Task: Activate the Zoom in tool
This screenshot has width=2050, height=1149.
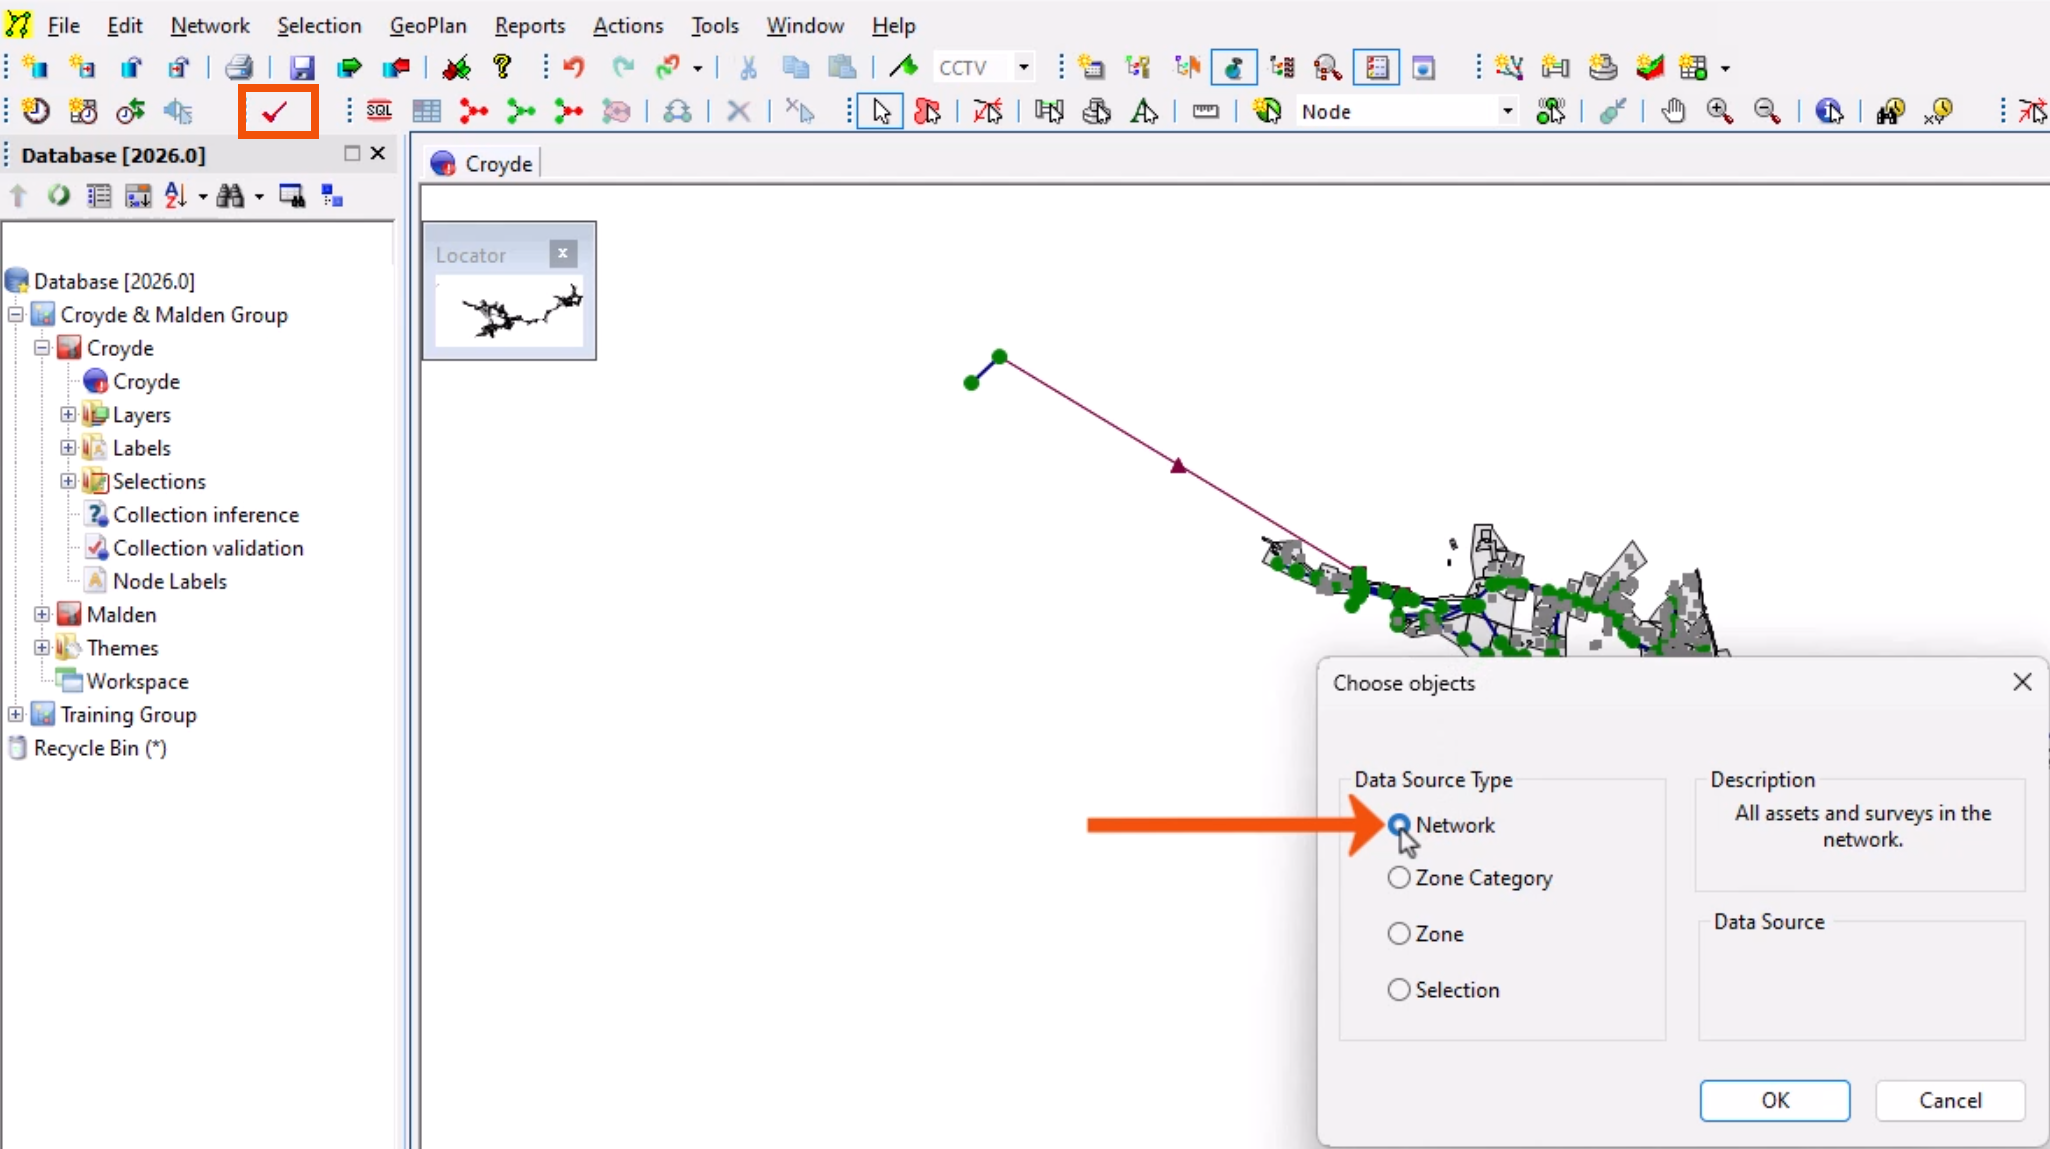Action: 1720,111
